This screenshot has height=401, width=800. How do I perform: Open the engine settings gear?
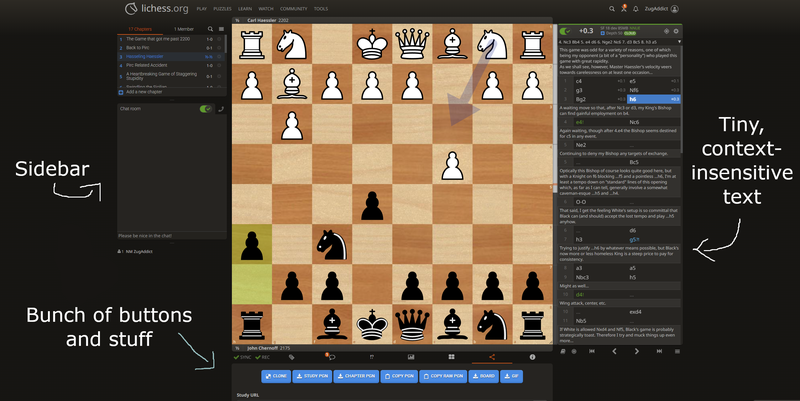[x=676, y=31]
